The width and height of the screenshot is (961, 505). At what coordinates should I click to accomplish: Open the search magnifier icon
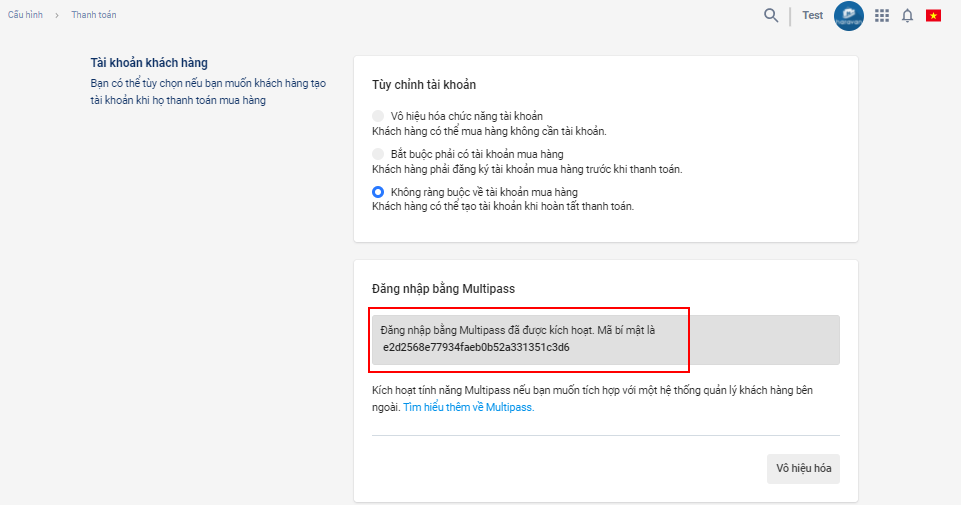(771, 15)
